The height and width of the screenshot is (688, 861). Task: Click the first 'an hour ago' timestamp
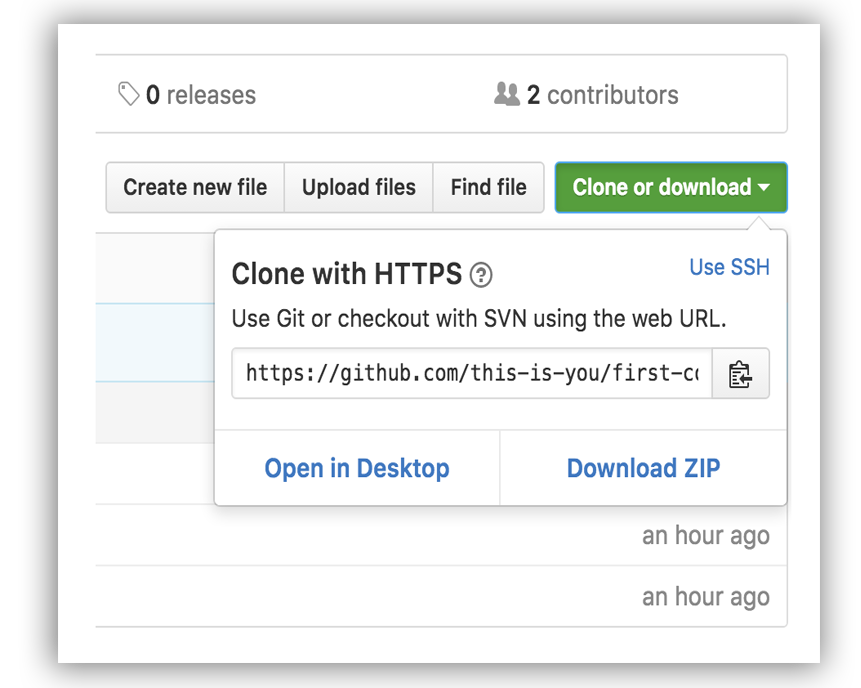click(706, 536)
